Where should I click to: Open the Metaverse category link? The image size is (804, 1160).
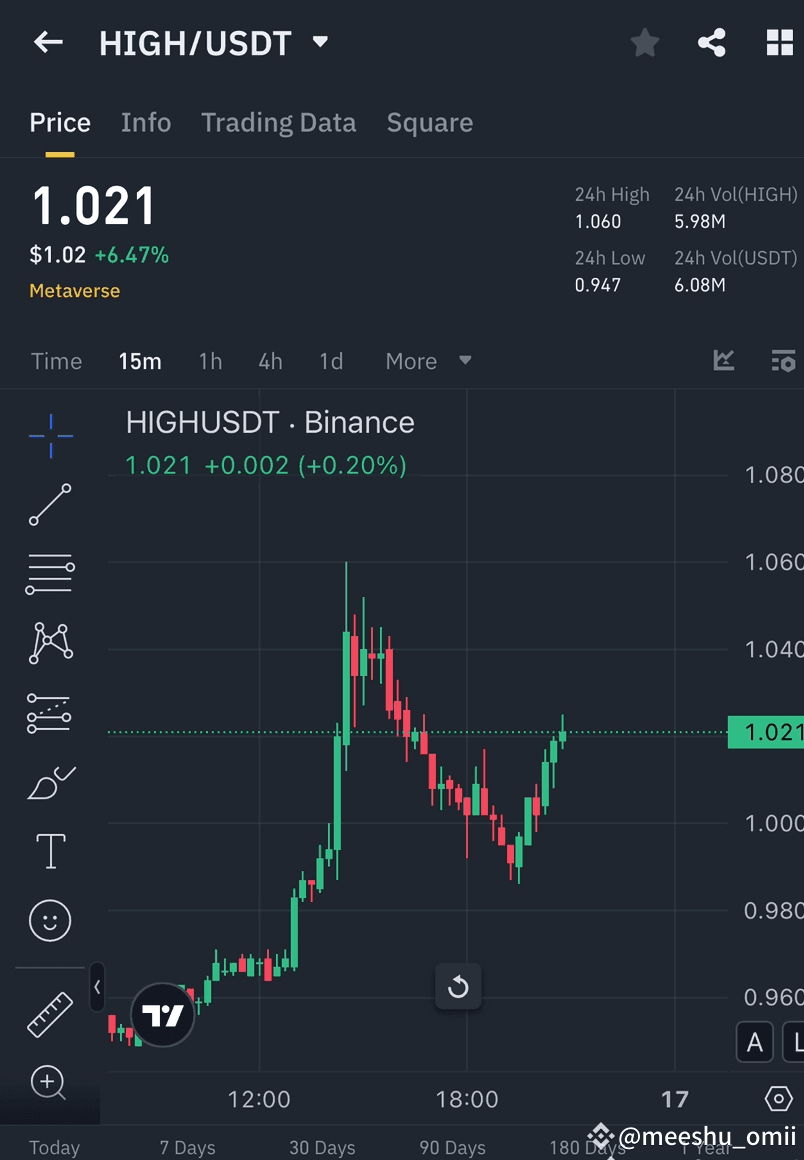(74, 290)
